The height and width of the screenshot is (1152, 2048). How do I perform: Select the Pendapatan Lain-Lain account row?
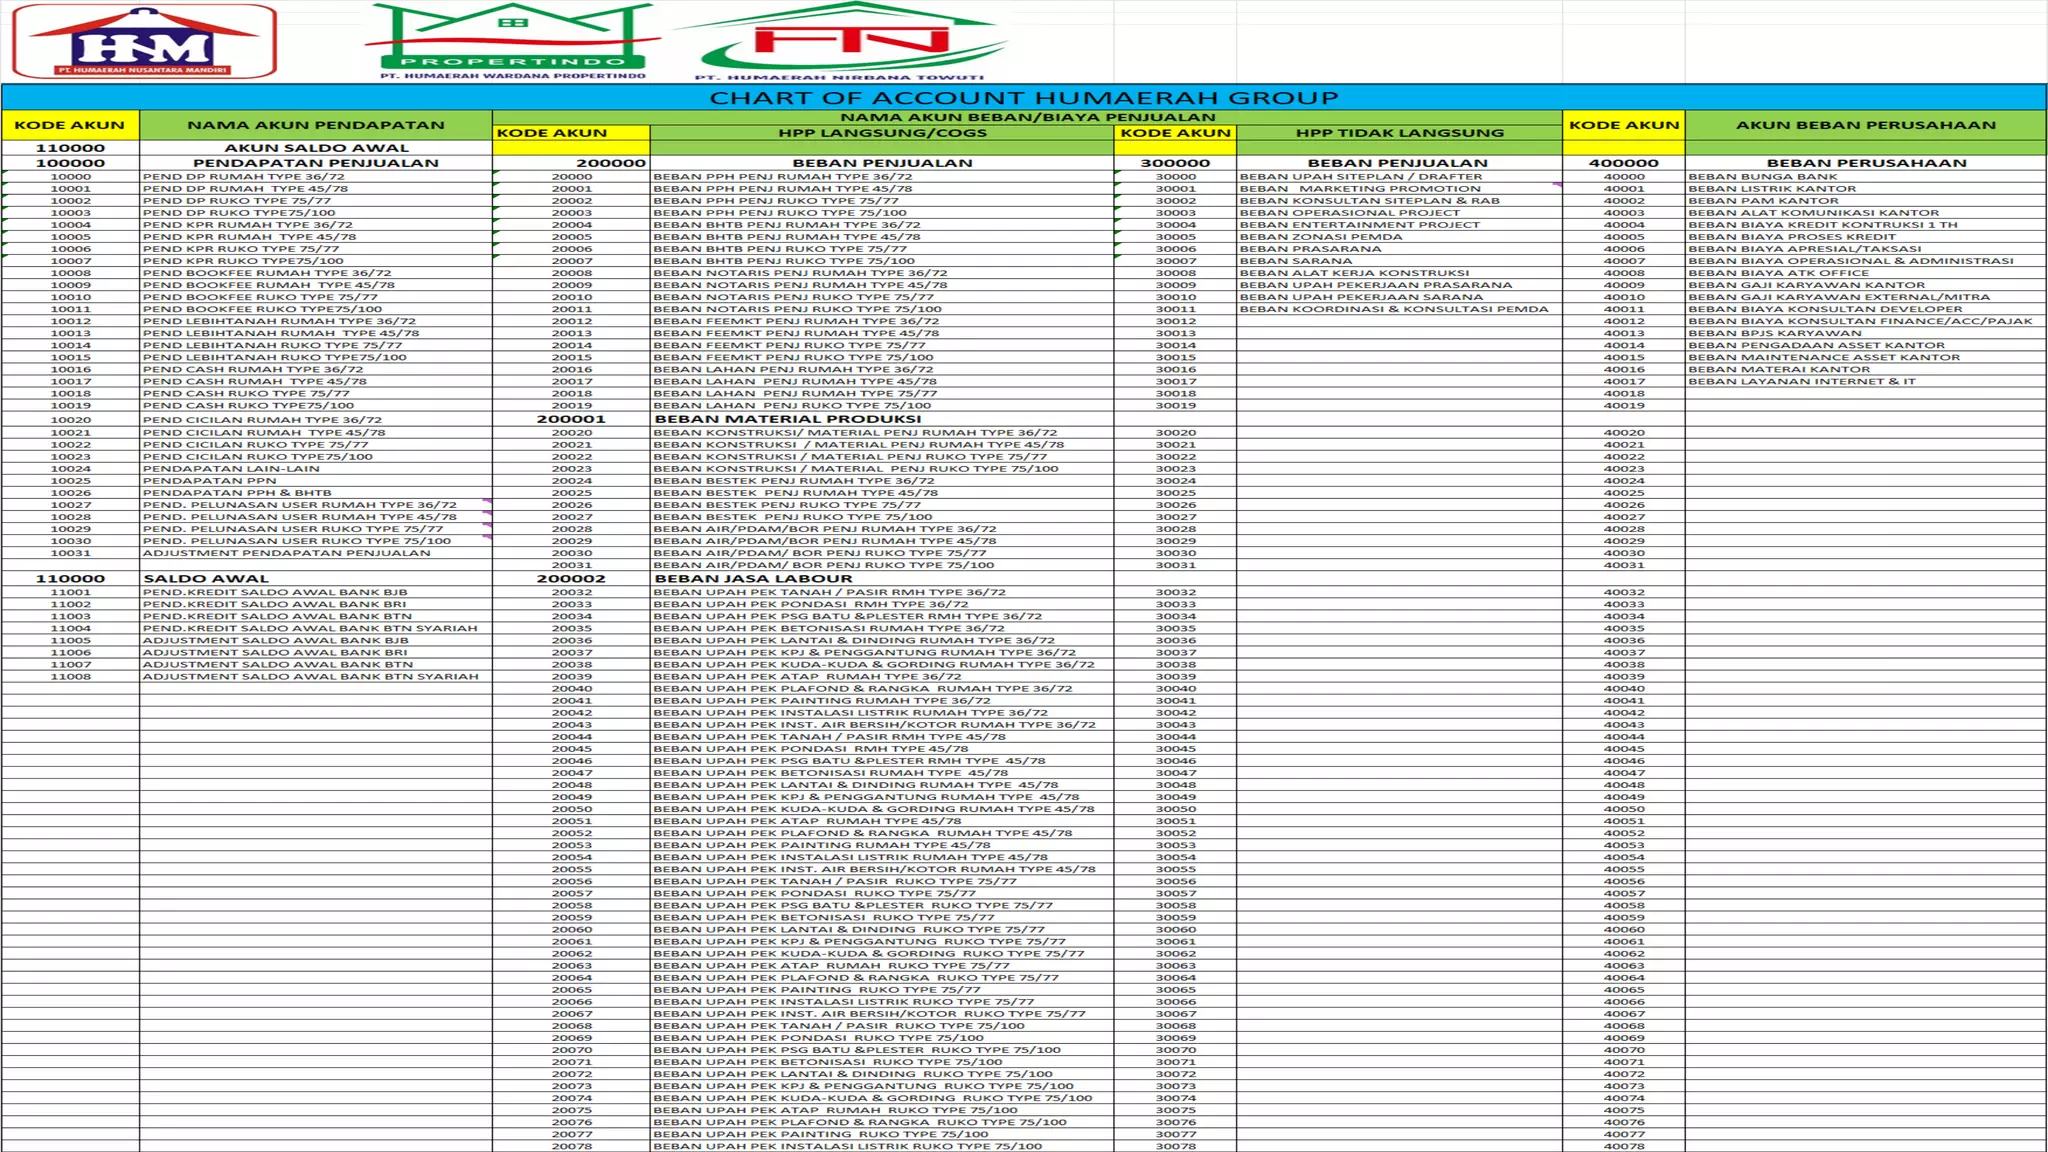point(231,469)
